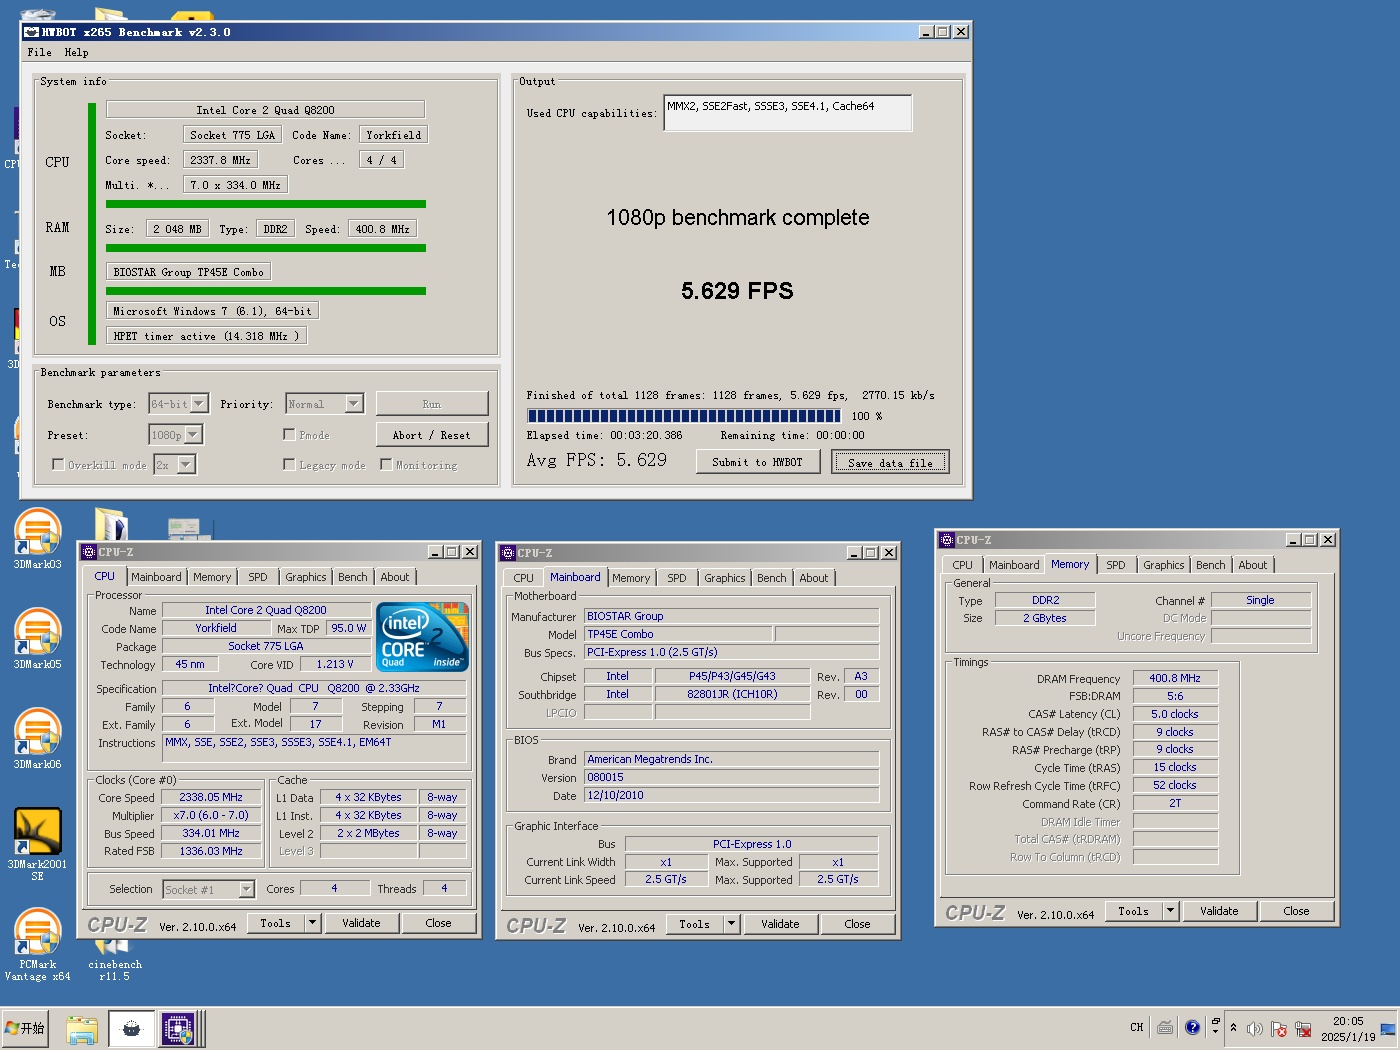
Task: Click Tools button in left CPU-Z window
Action: [x=276, y=923]
